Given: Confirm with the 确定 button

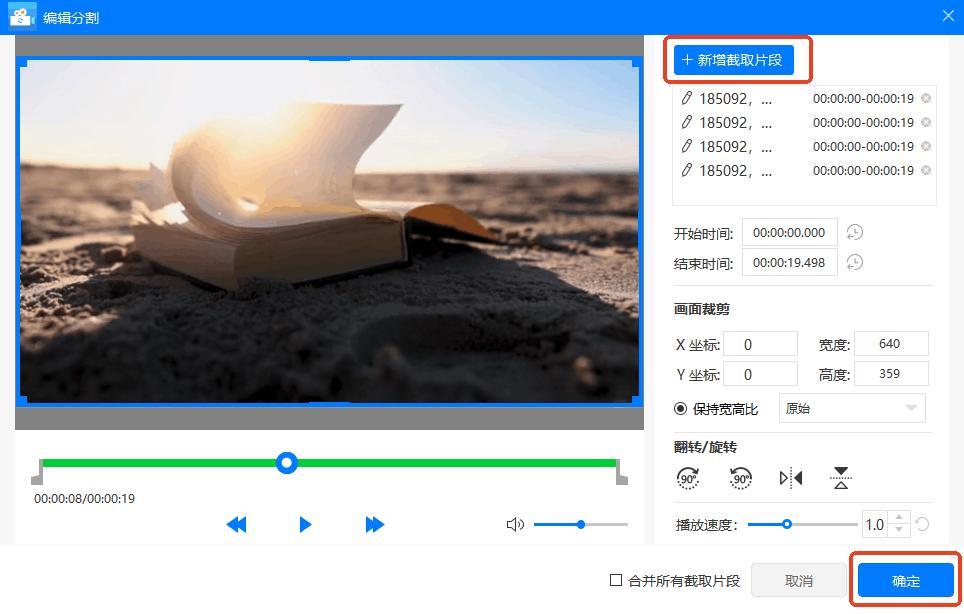Looking at the screenshot, I should point(905,581).
